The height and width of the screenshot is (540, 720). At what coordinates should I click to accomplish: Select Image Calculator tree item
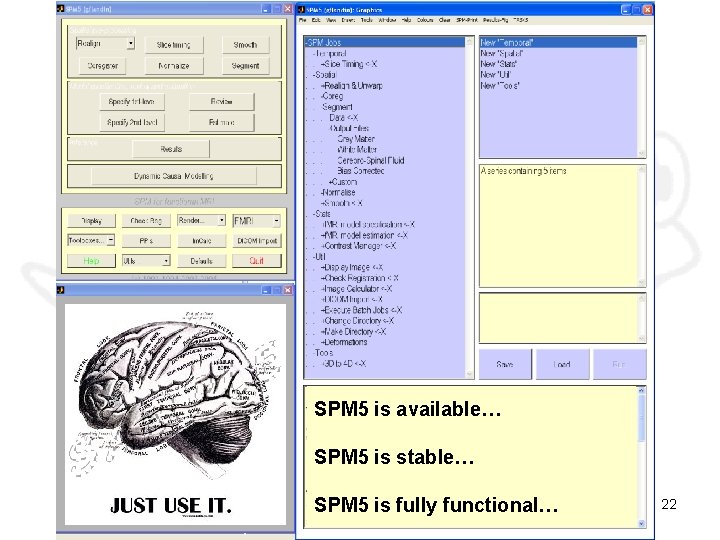pyautogui.click(x=357, y=289)
